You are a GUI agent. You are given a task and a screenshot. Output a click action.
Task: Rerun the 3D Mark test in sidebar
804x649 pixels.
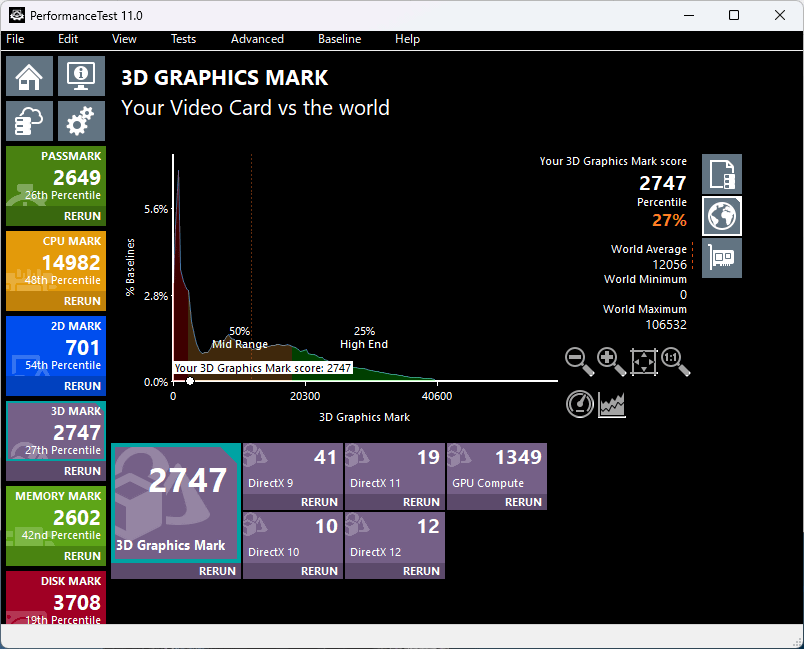82,471
